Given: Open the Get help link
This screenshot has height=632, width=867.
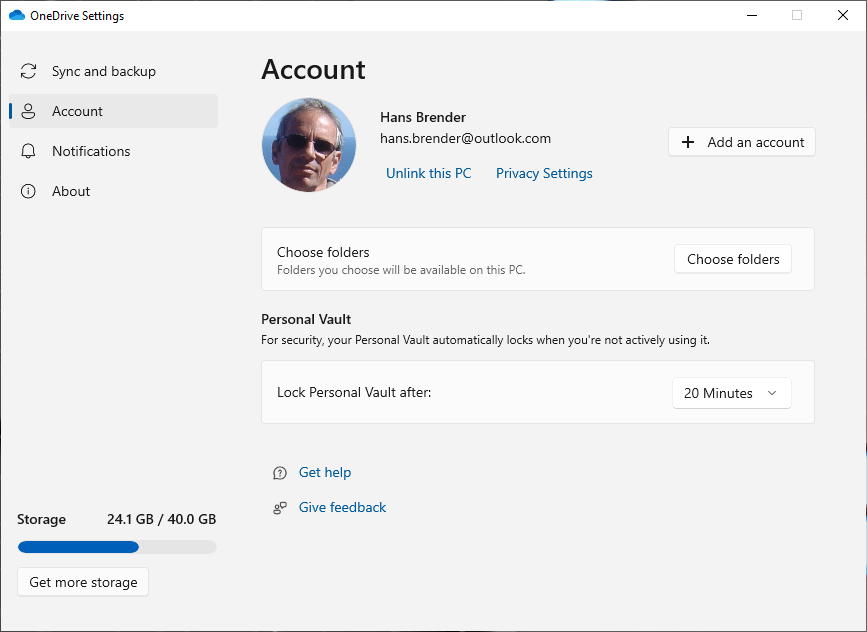Looking at the screenshot, I should click(325, 473).
